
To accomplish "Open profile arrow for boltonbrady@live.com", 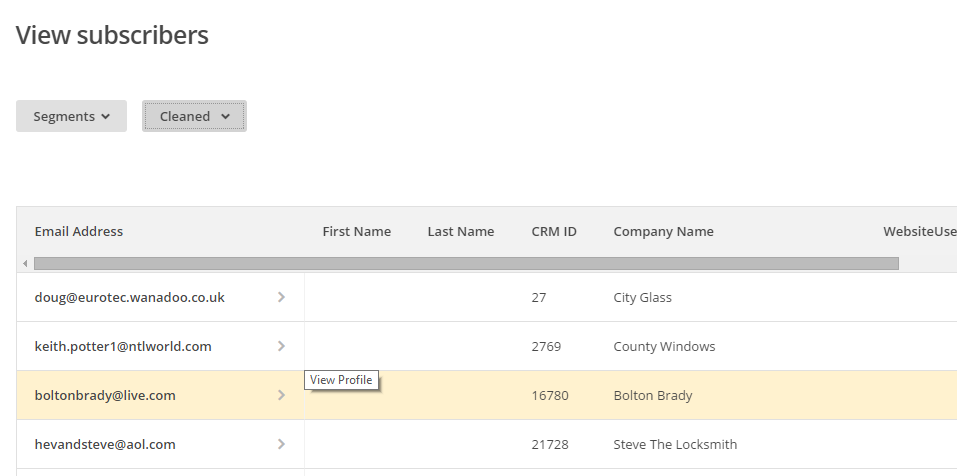I will coord(281,395).
